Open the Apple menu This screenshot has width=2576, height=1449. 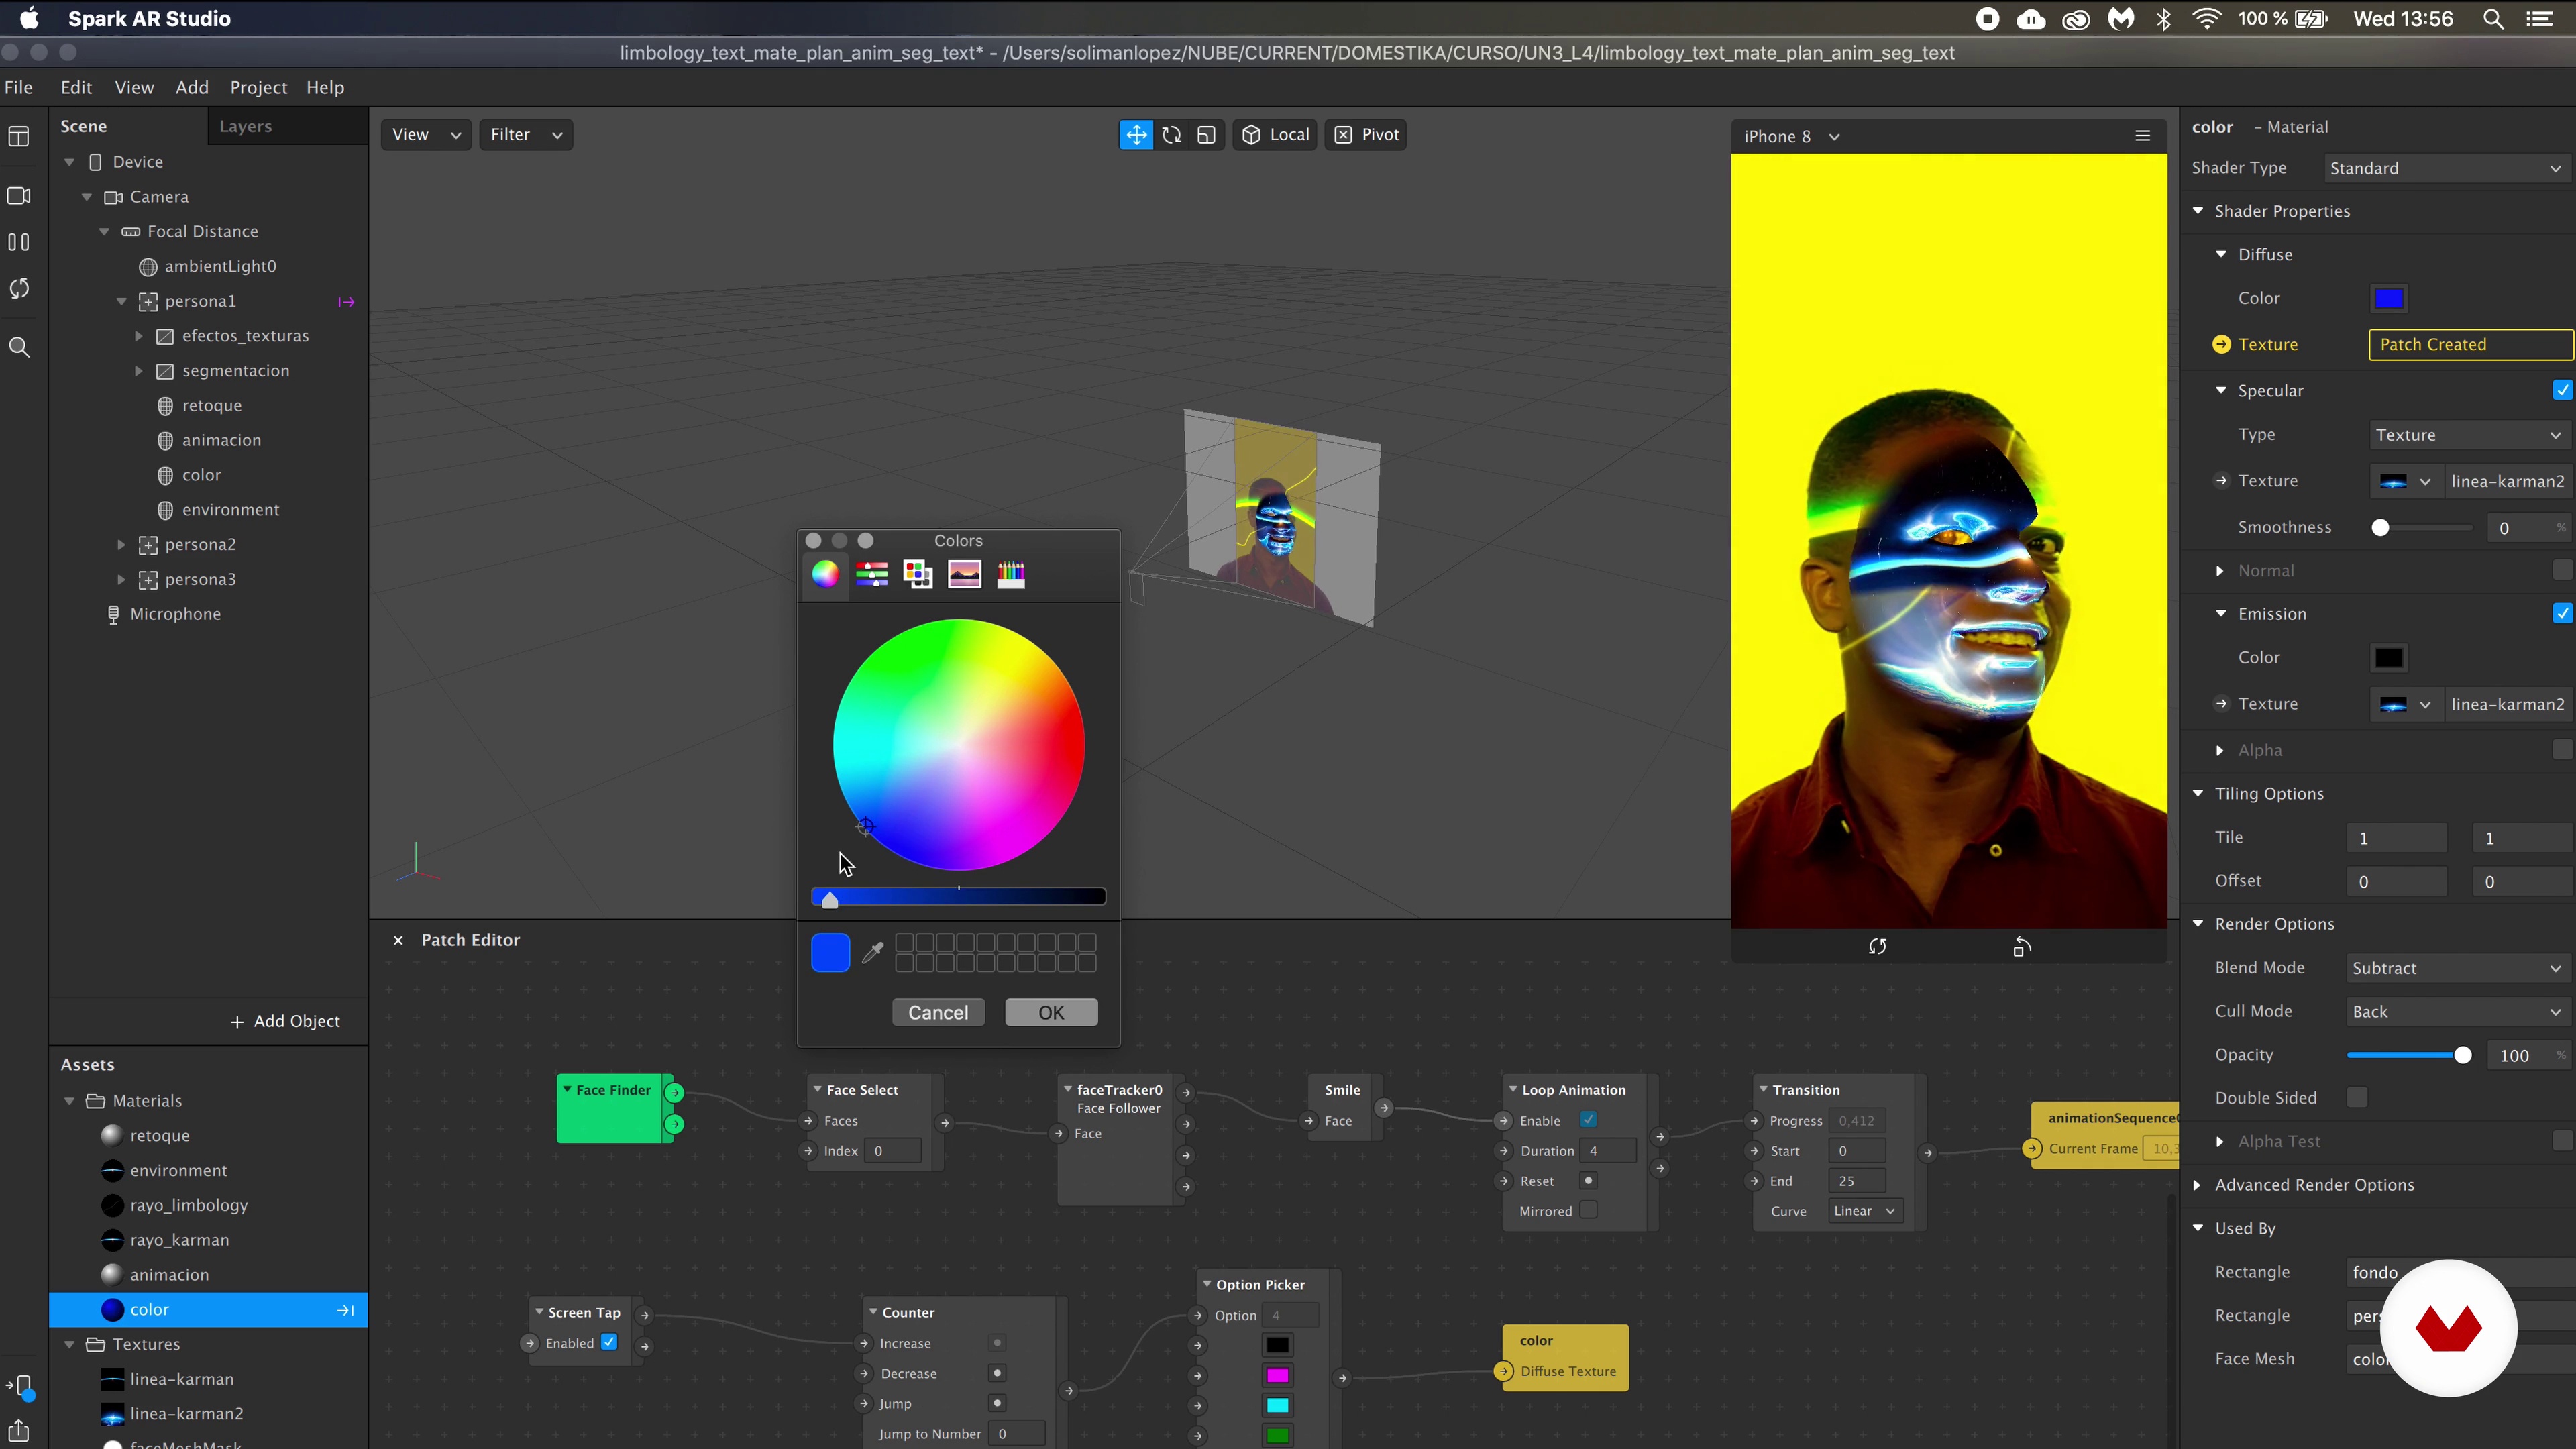29,19
